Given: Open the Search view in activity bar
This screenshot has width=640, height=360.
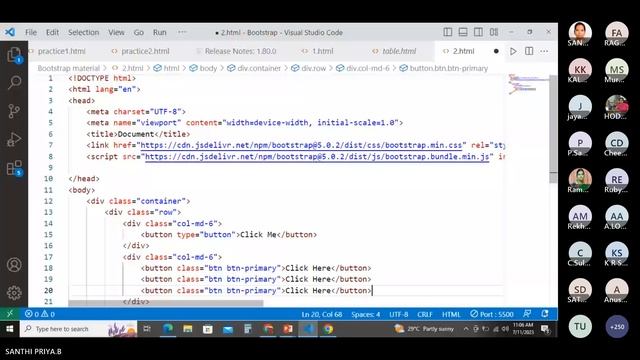Looking at the screenshot, I should 14,82.
